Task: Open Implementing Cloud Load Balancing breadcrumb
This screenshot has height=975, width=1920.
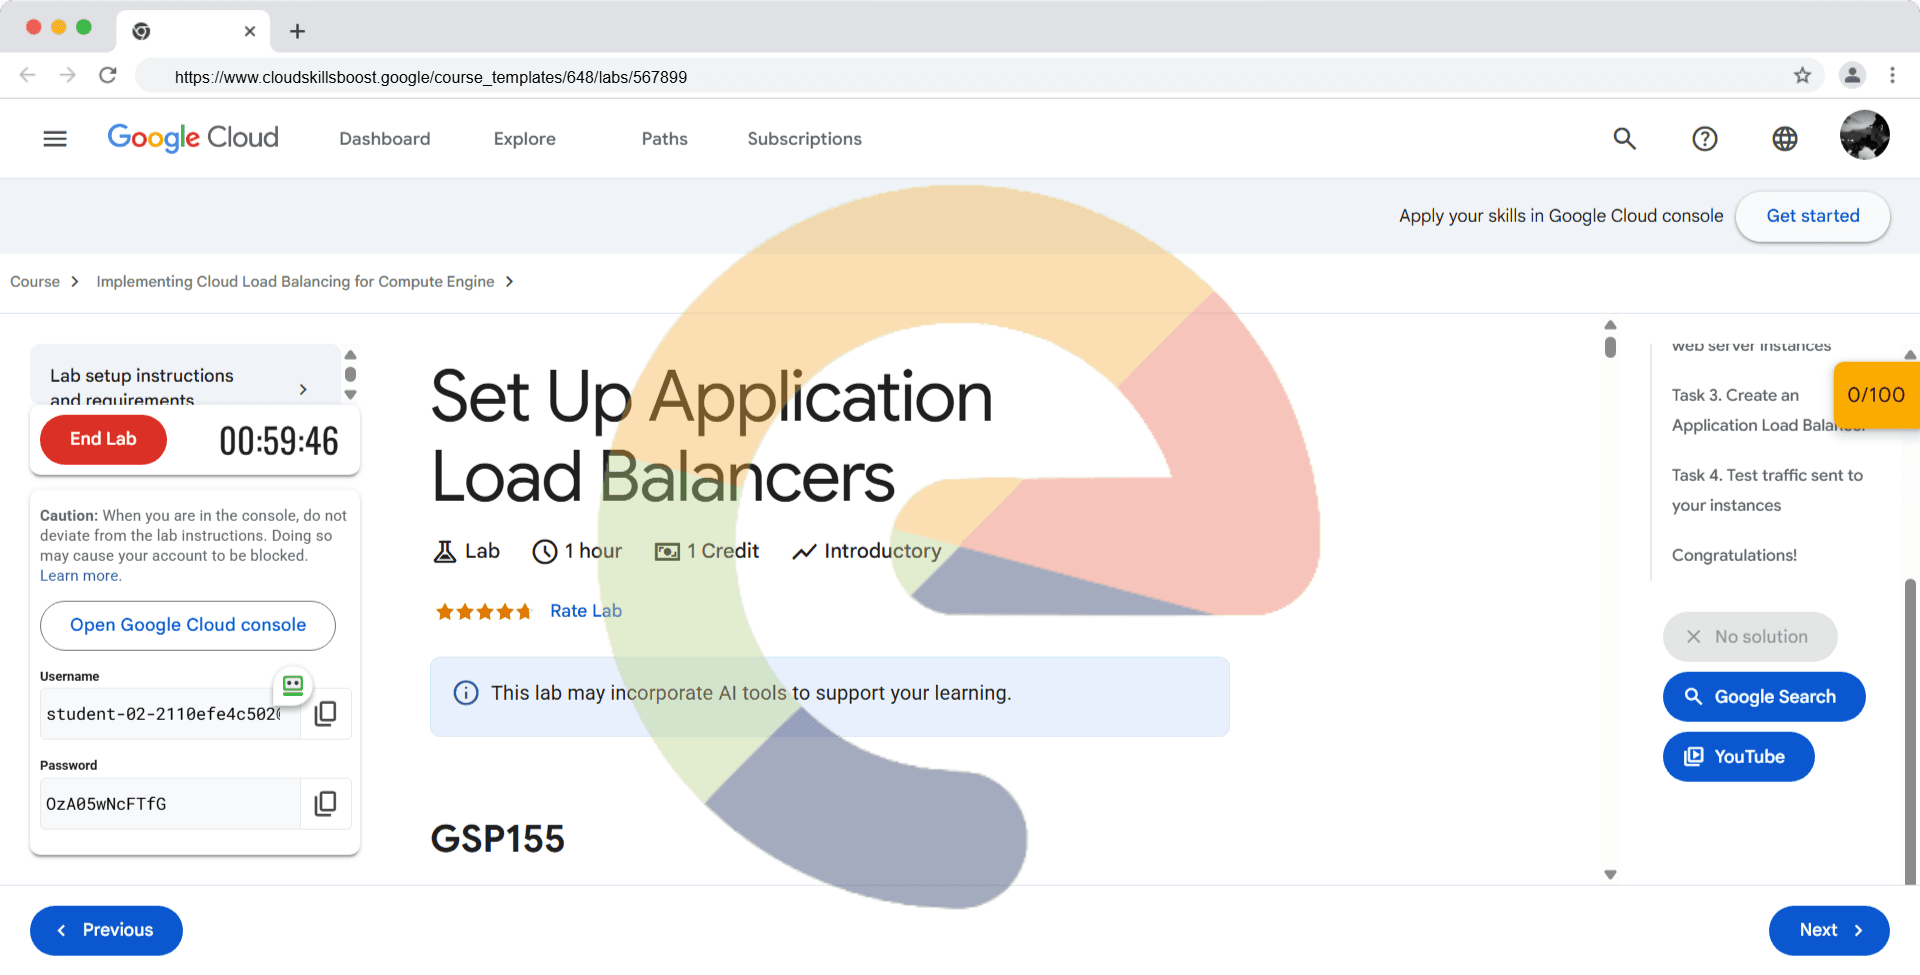Action: point(295,282)
